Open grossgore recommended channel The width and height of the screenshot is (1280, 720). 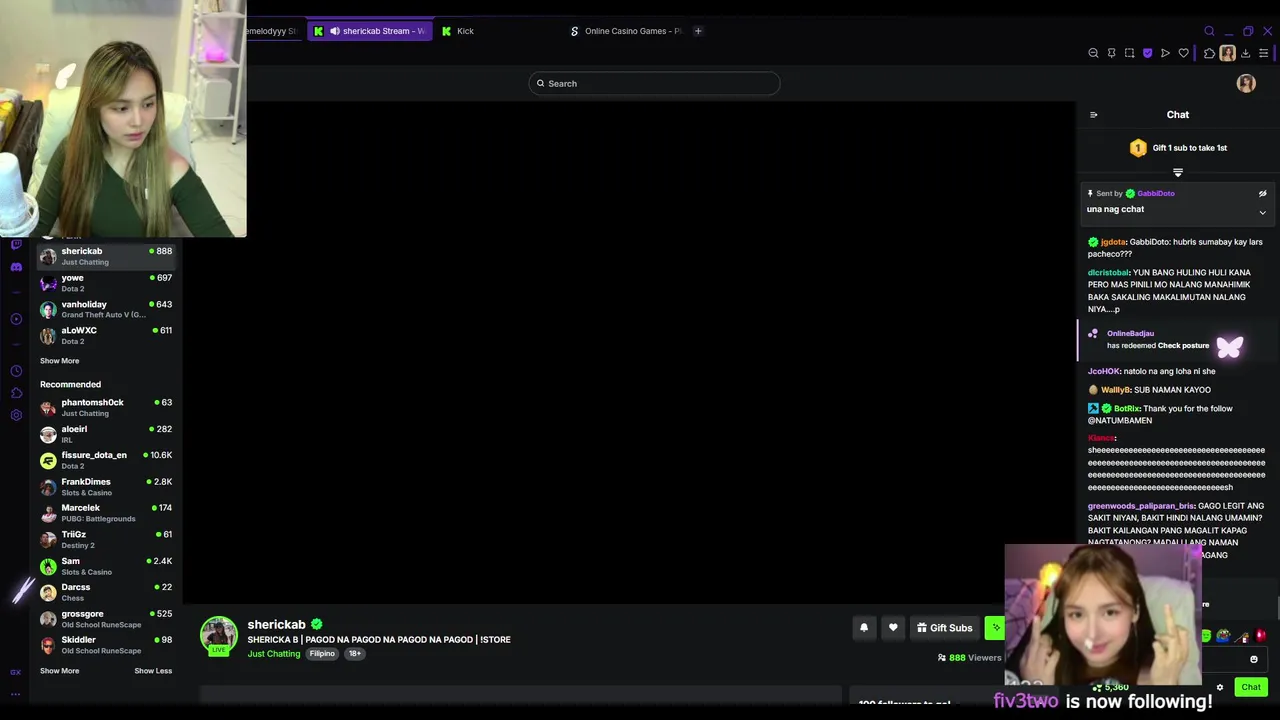(x=106, y=619)
